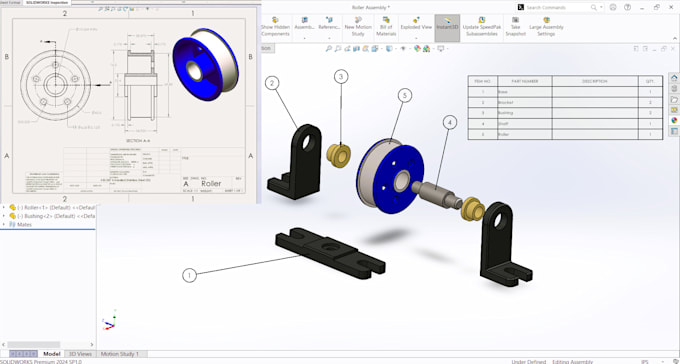This screenshot has height=364, width=680.
Task: Open the Help question mark icon
Action: click(627, 7)
